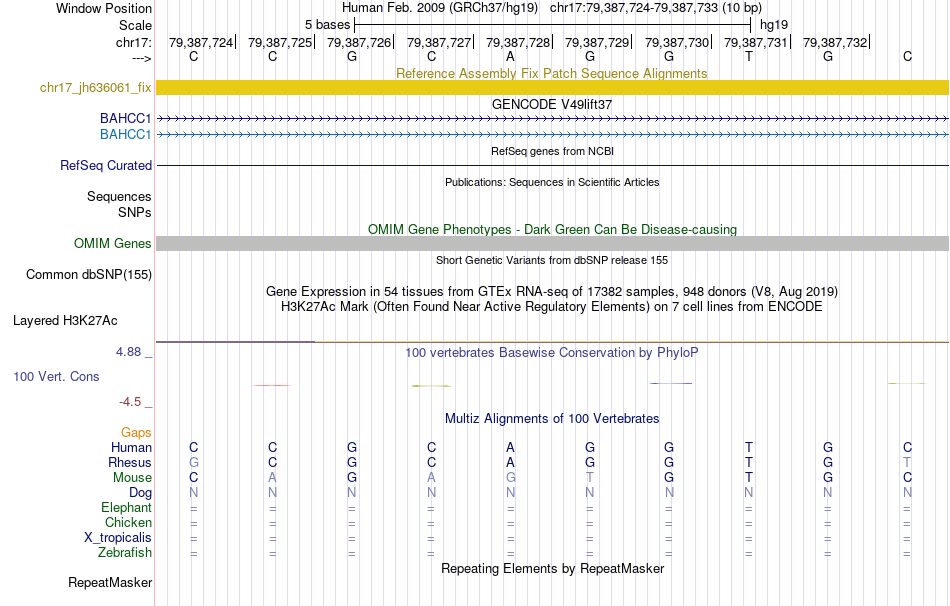The height and width of the screenshot is (606, 950).
Task: Click the 4.88 PhyloP scale value
Action: (x=128, y=352)
